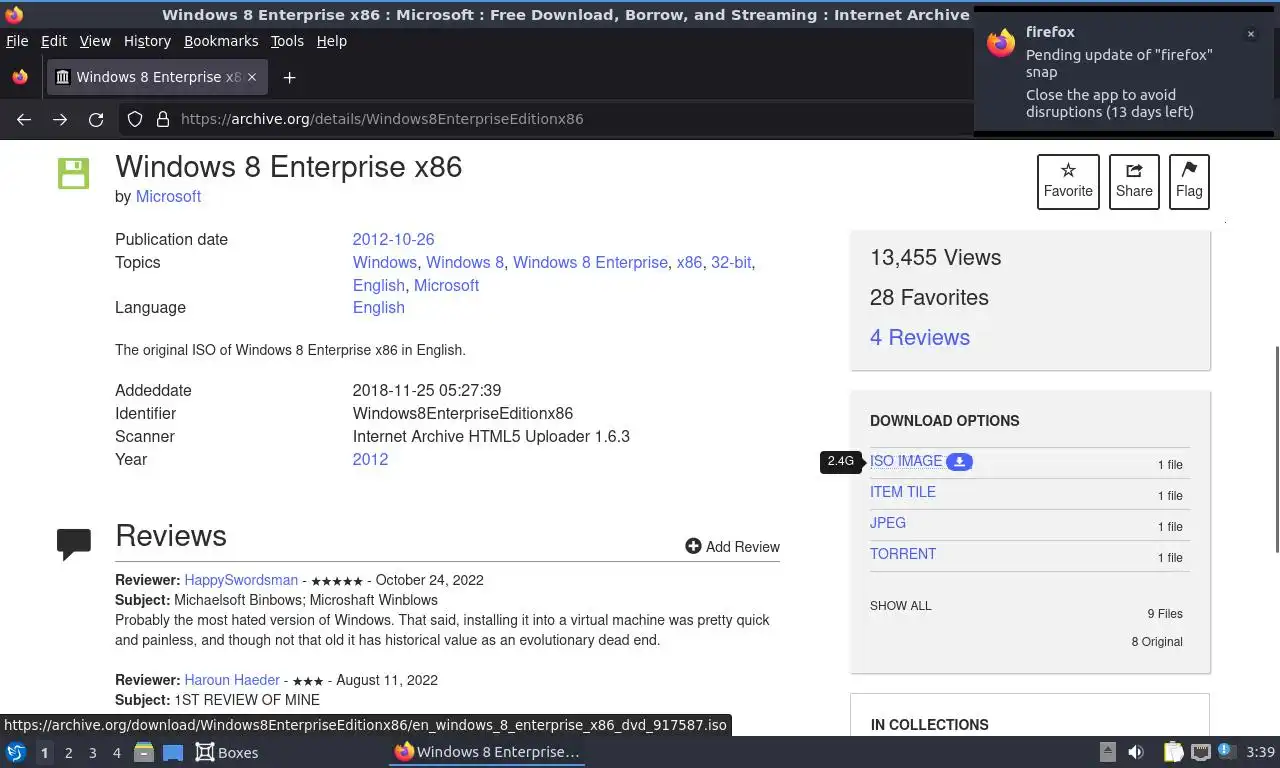Click the Microsoft topic link
Image resolution: width=1280 pixels, height=768 pixels.
click(446, 285)
